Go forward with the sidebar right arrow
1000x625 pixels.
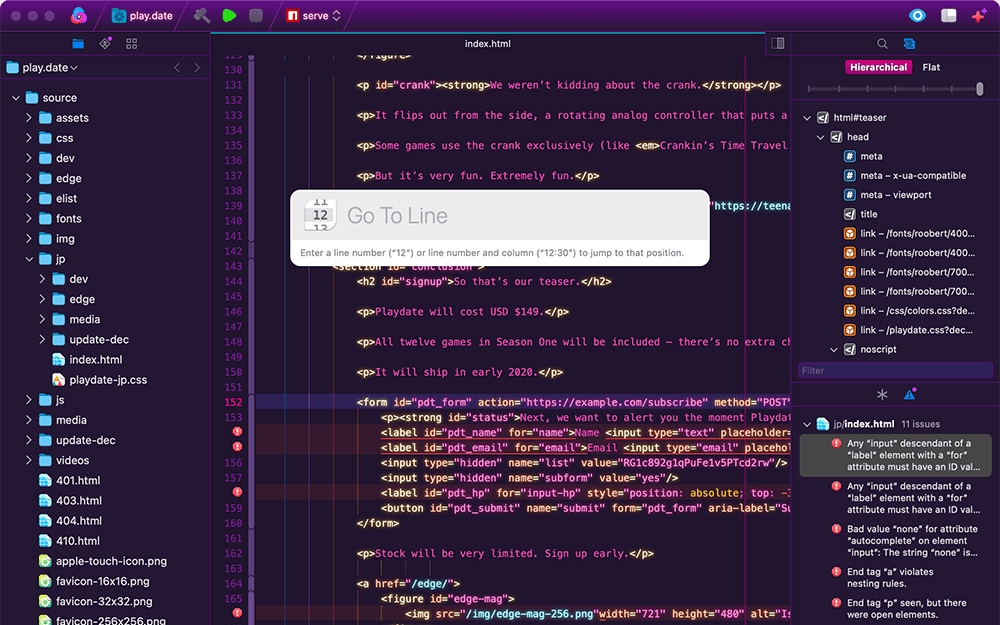coord(197,68)
